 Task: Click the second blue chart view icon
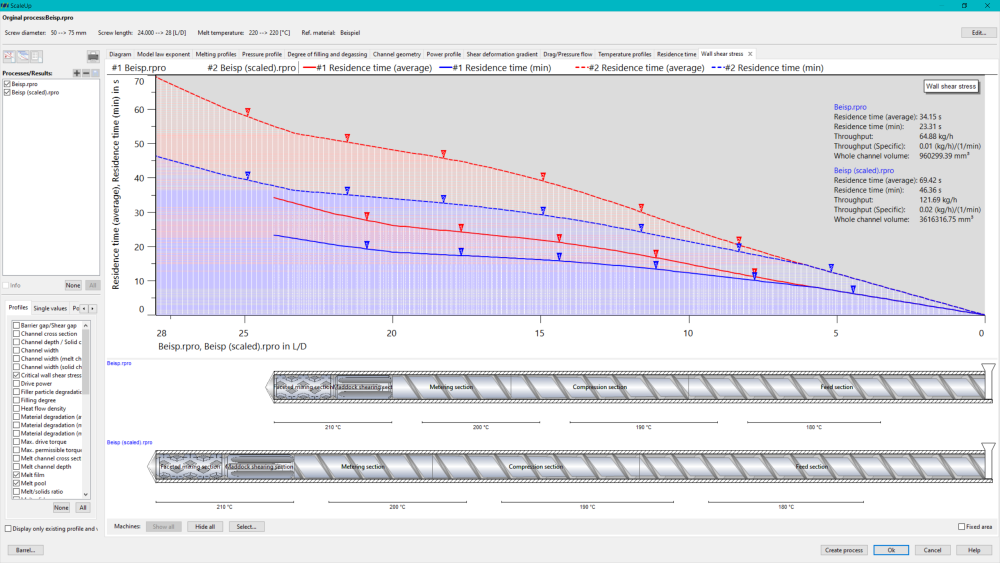point(23,56)
